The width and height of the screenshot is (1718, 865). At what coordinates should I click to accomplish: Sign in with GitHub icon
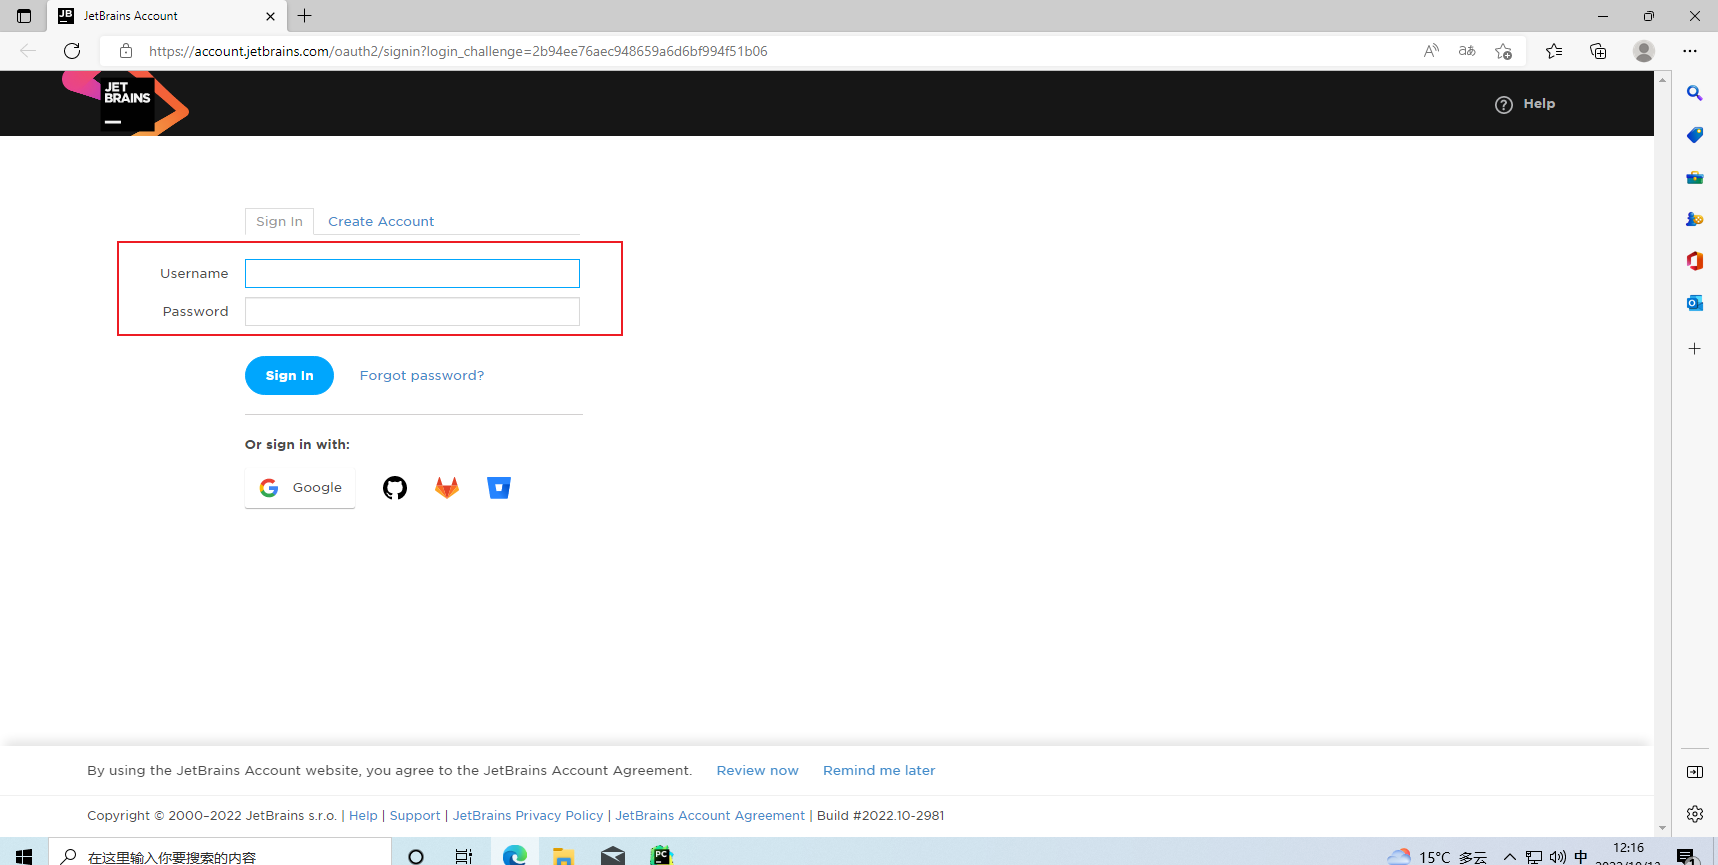click(x=395, y=488)
